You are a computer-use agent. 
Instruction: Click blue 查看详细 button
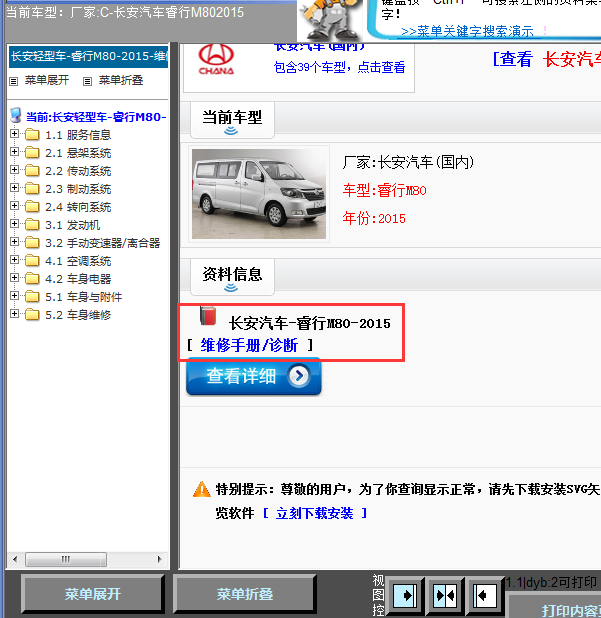254,376
